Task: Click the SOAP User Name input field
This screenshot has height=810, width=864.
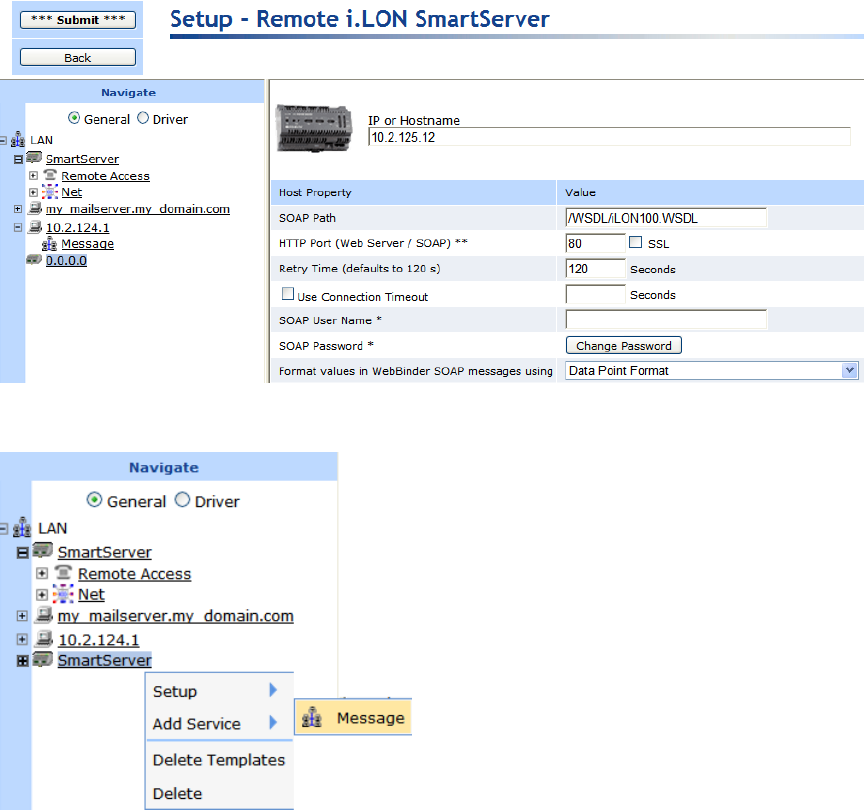Action: tap(666, 320)
